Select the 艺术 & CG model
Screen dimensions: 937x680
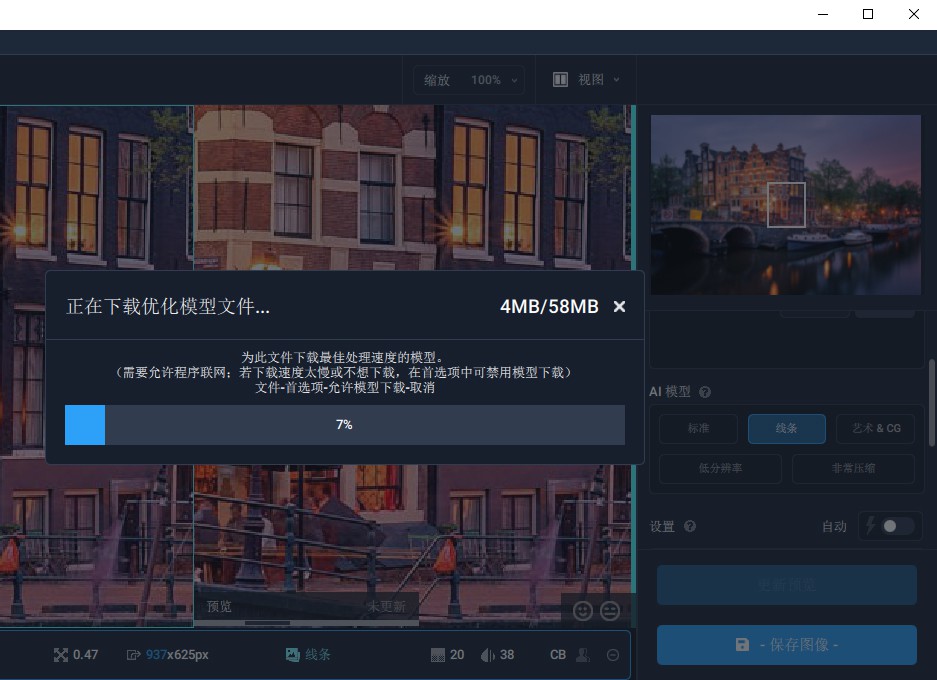875,428
